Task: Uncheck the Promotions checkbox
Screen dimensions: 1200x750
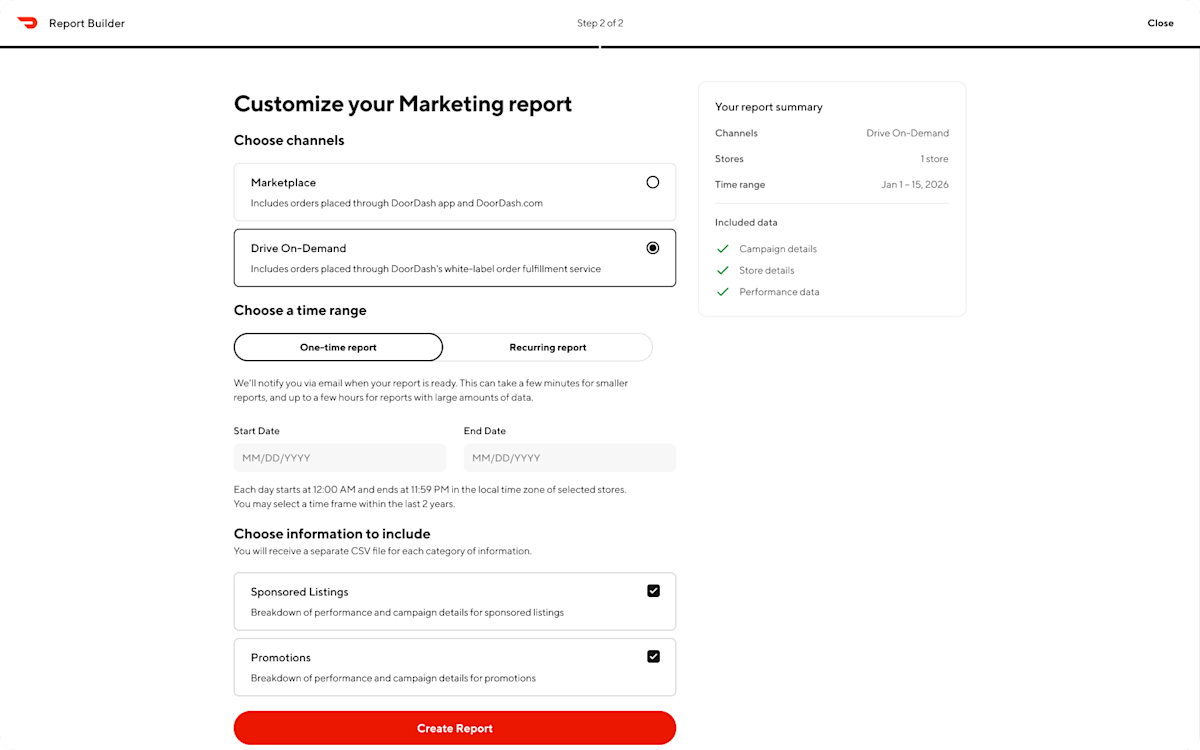Action: tap(653, 657)
